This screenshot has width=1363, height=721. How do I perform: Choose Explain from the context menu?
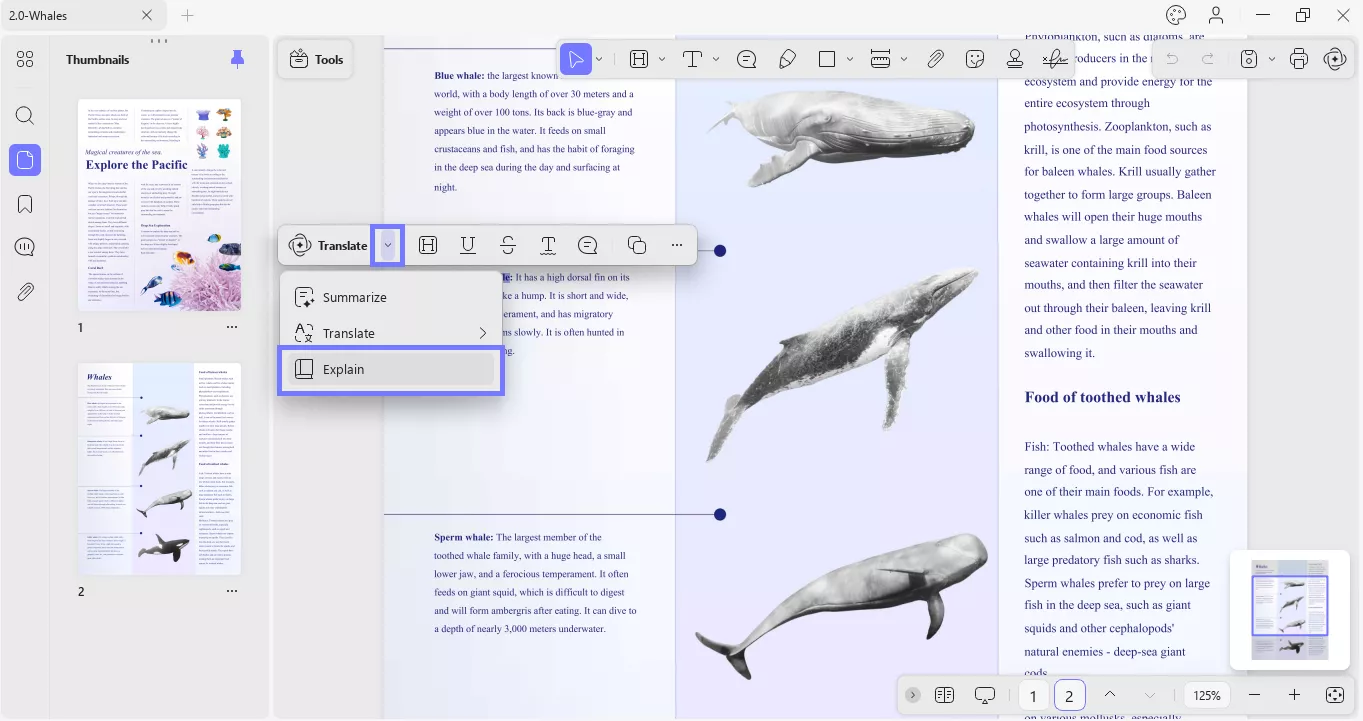coord(343,369)
